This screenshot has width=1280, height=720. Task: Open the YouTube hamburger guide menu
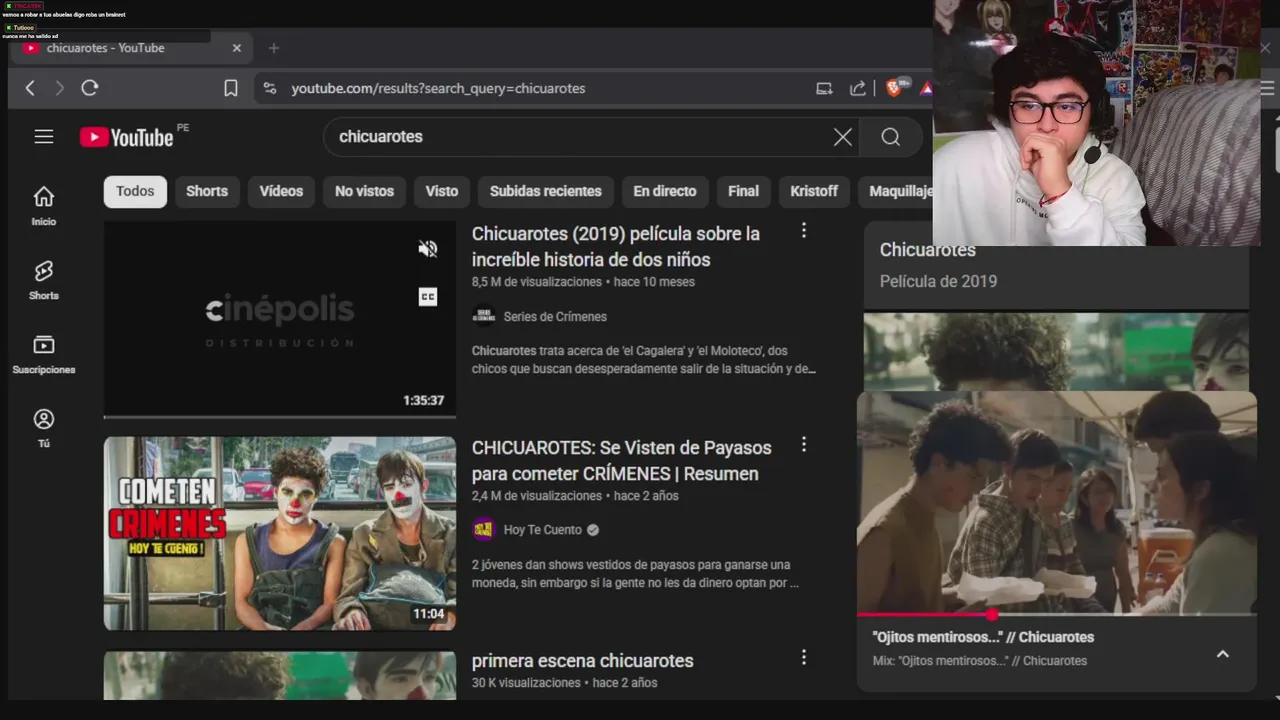[44, 137]
